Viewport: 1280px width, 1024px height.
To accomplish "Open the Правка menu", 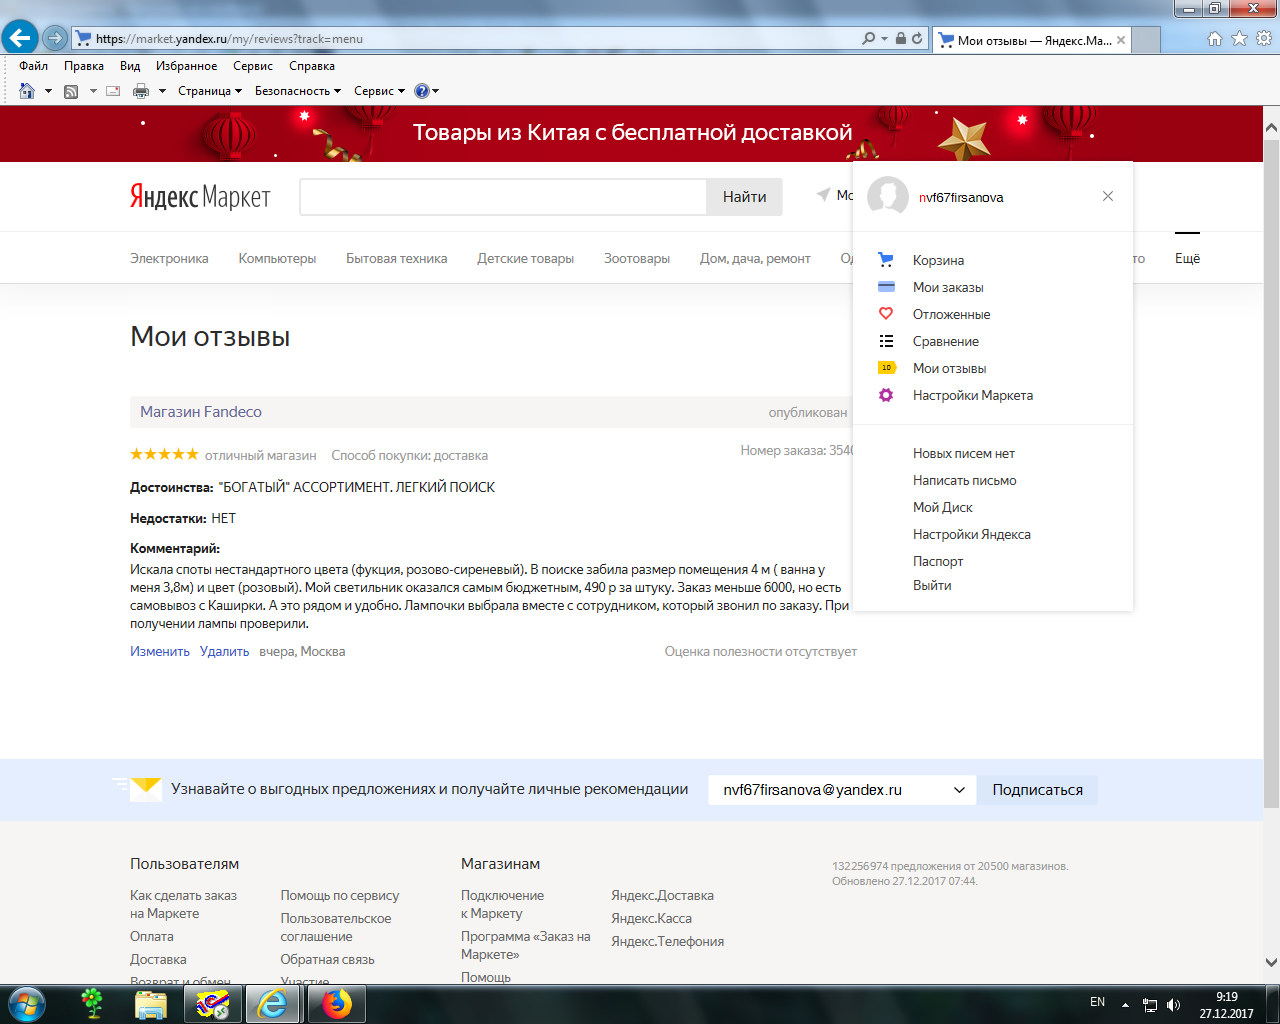I will [84, 66].
